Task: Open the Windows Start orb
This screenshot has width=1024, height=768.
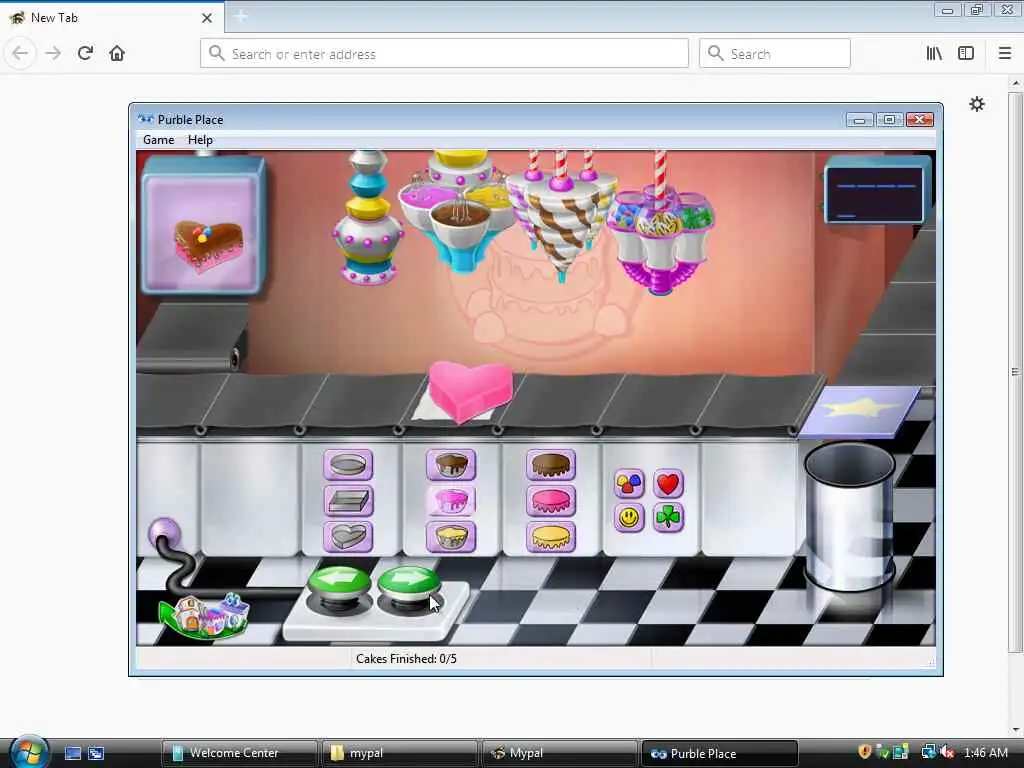Action: 27,752
